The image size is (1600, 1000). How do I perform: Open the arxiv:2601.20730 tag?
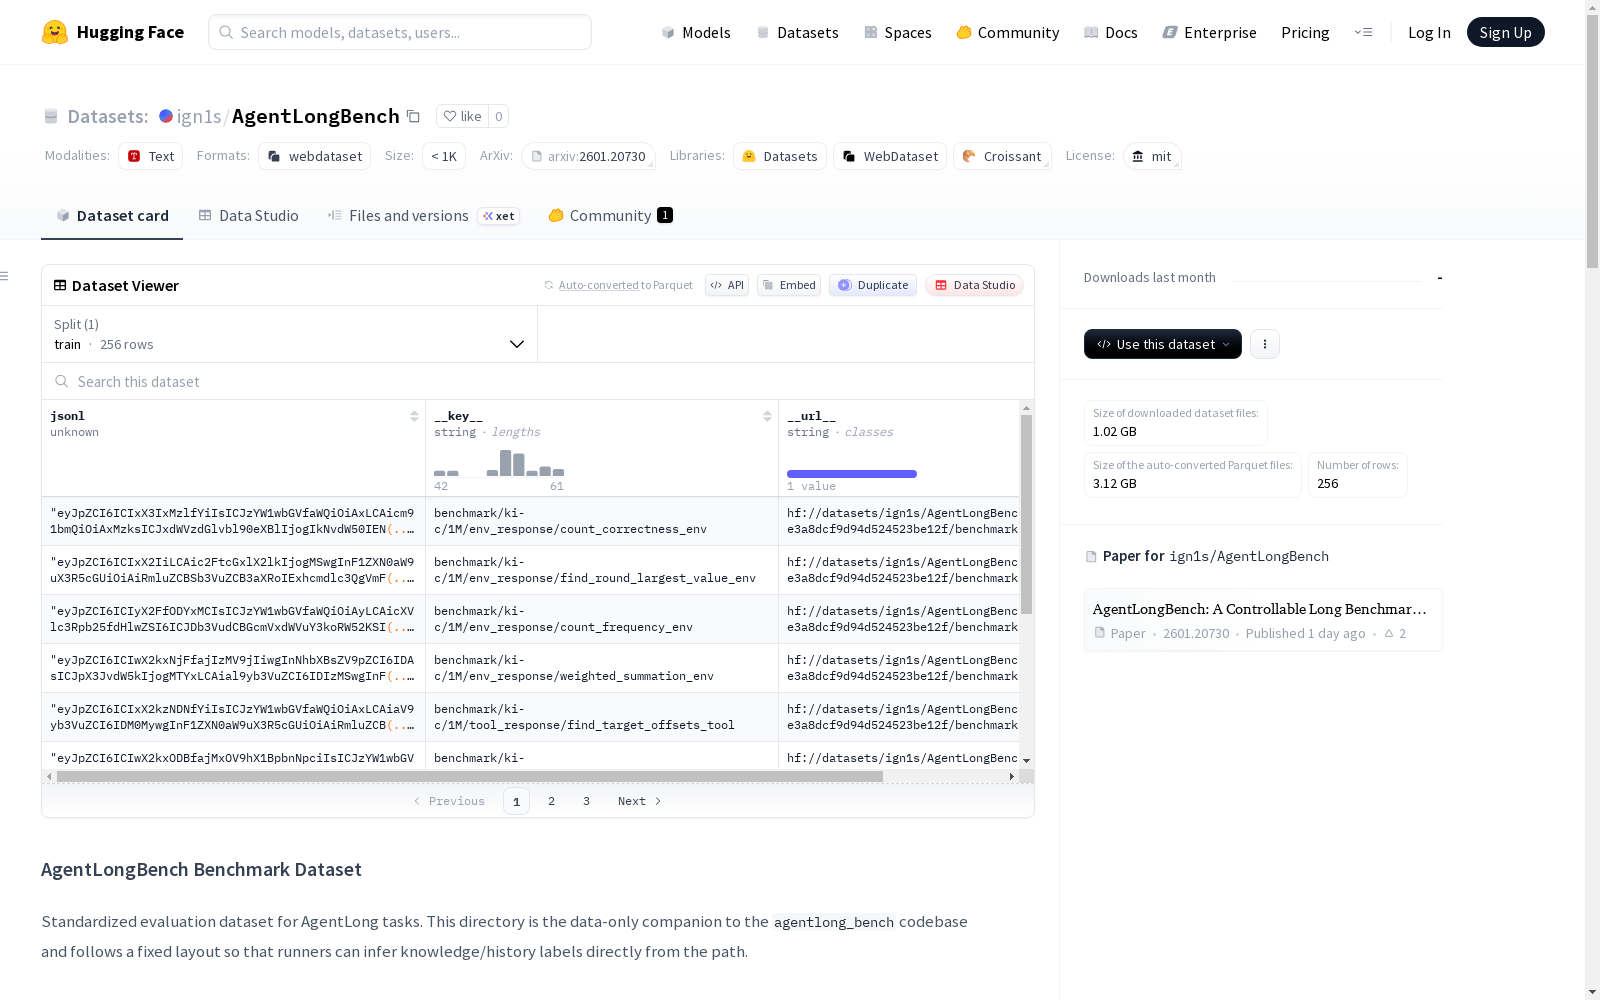point(588,156)
